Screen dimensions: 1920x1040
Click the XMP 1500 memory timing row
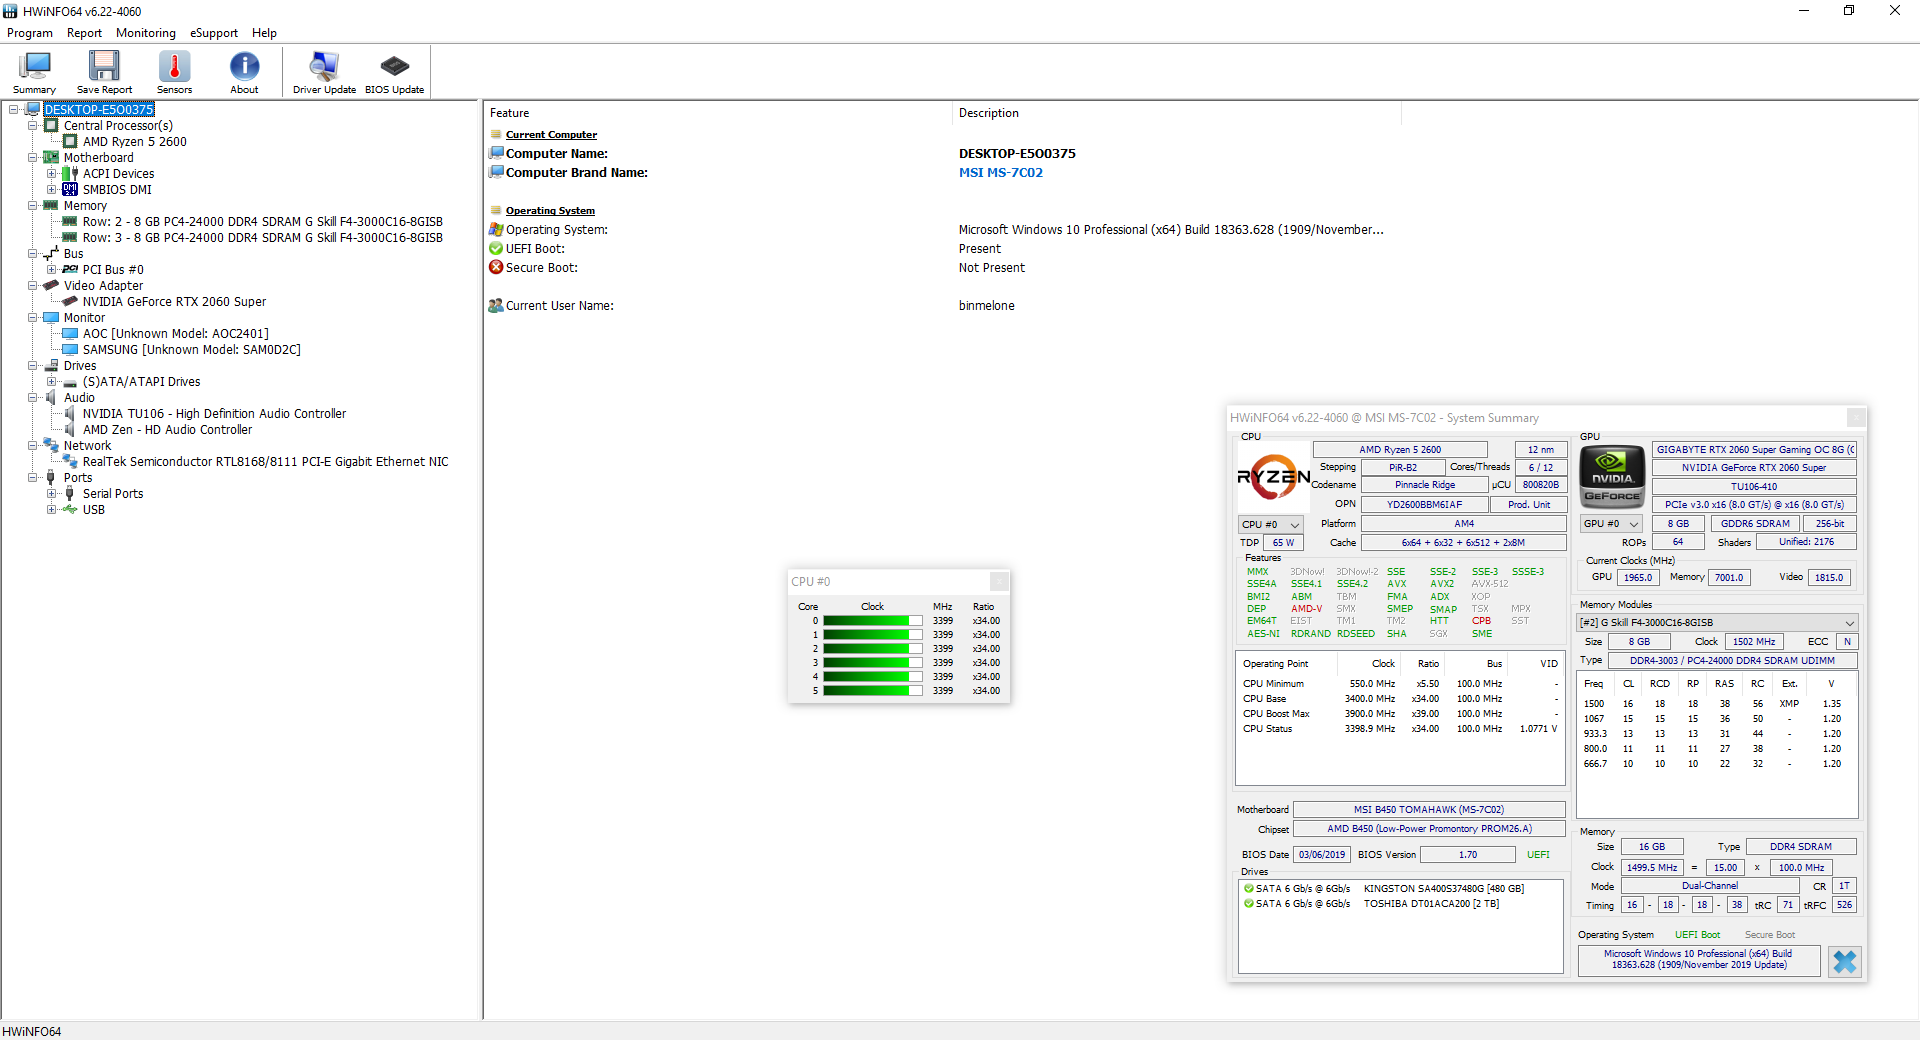[x=1712, y=704]
